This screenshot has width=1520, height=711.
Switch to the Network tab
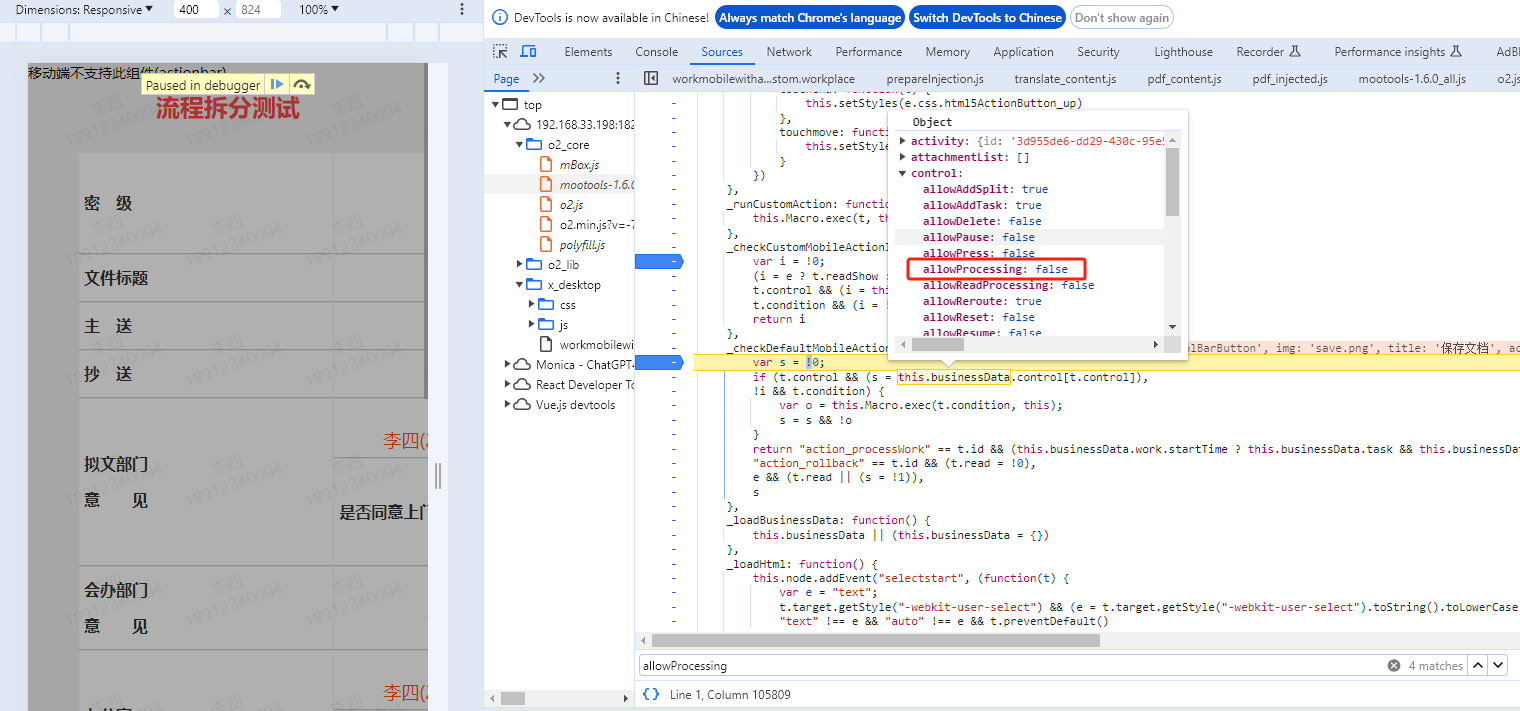point(789,52)
